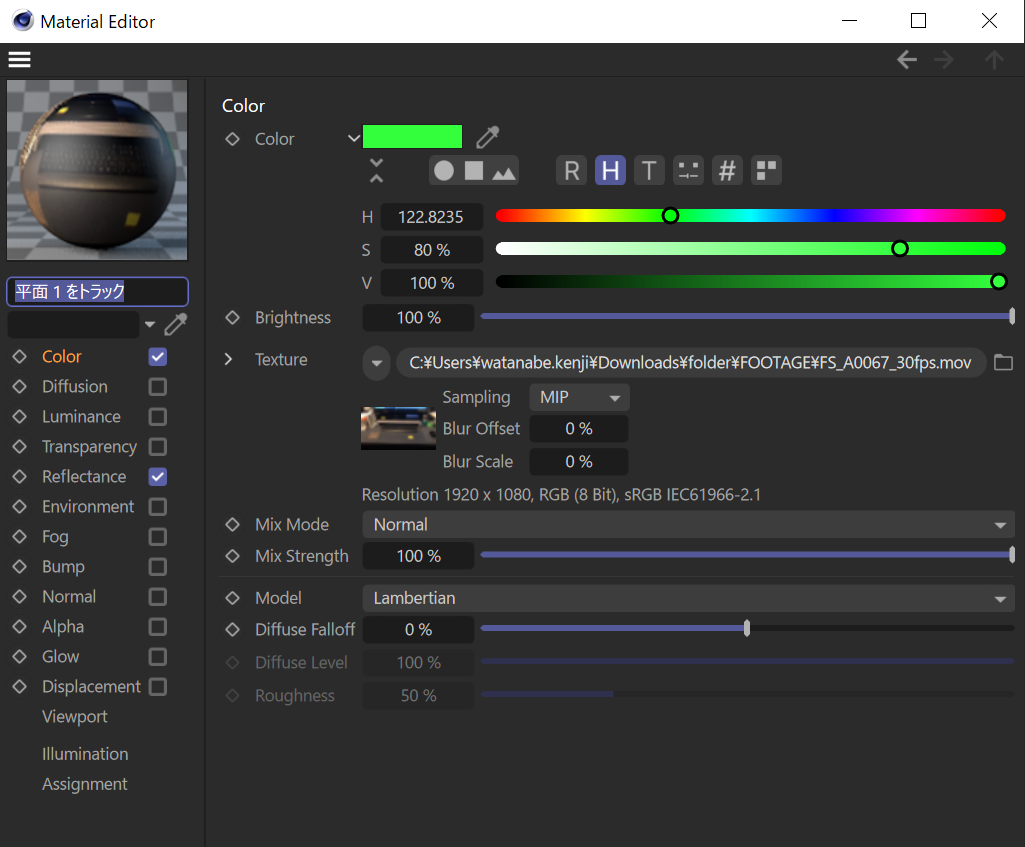Click the material name input field

pyautogui.click(x=97, y=292)
